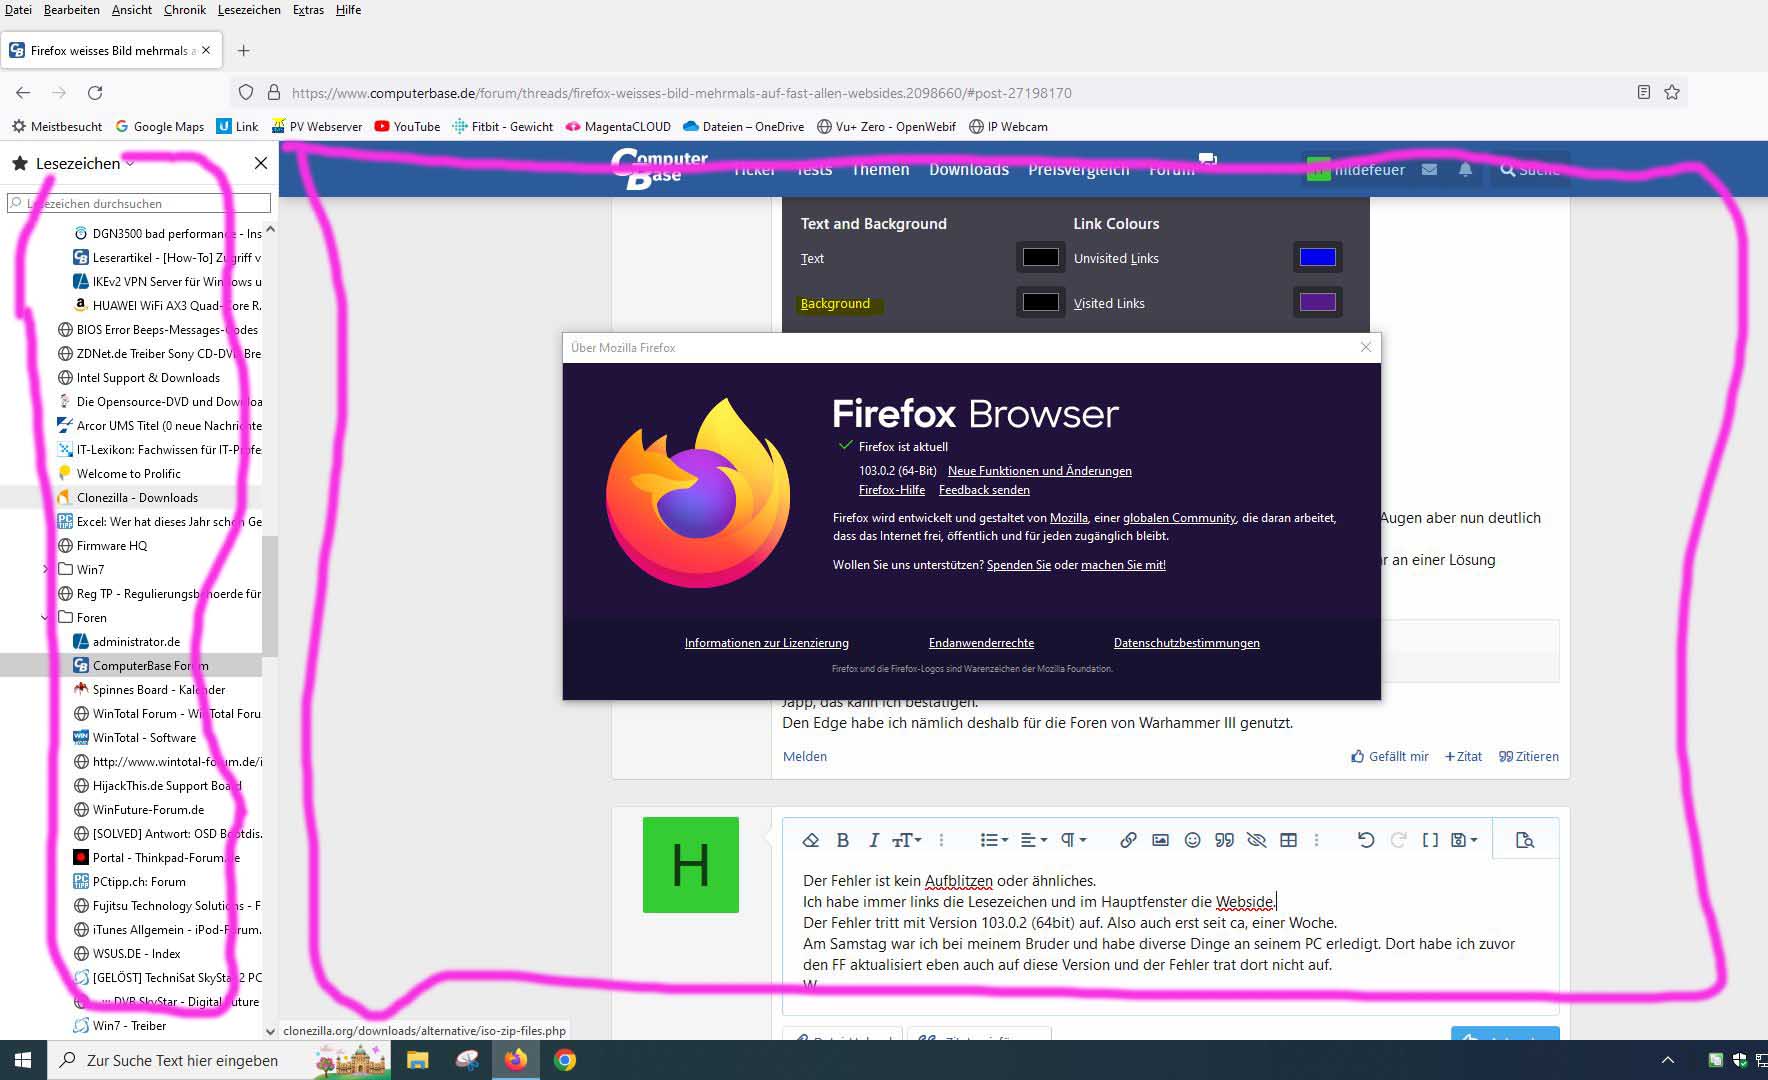Toggle reader view icon in address bar
The image size is (1768, 1080).
1643,92
